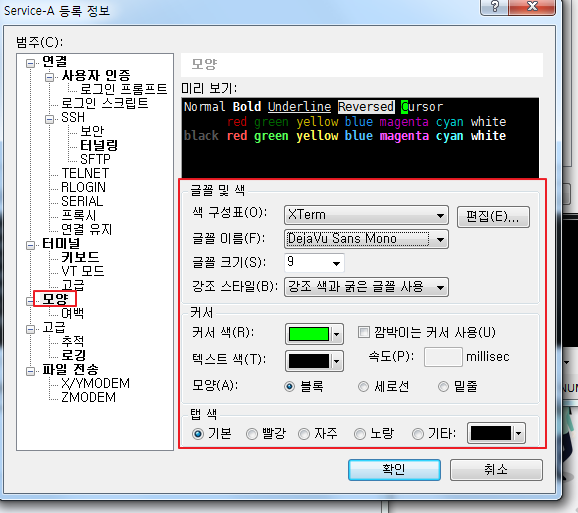The image size is (578, 513).
Task: Select SFTP tree item
Action: tap(95, 159)
